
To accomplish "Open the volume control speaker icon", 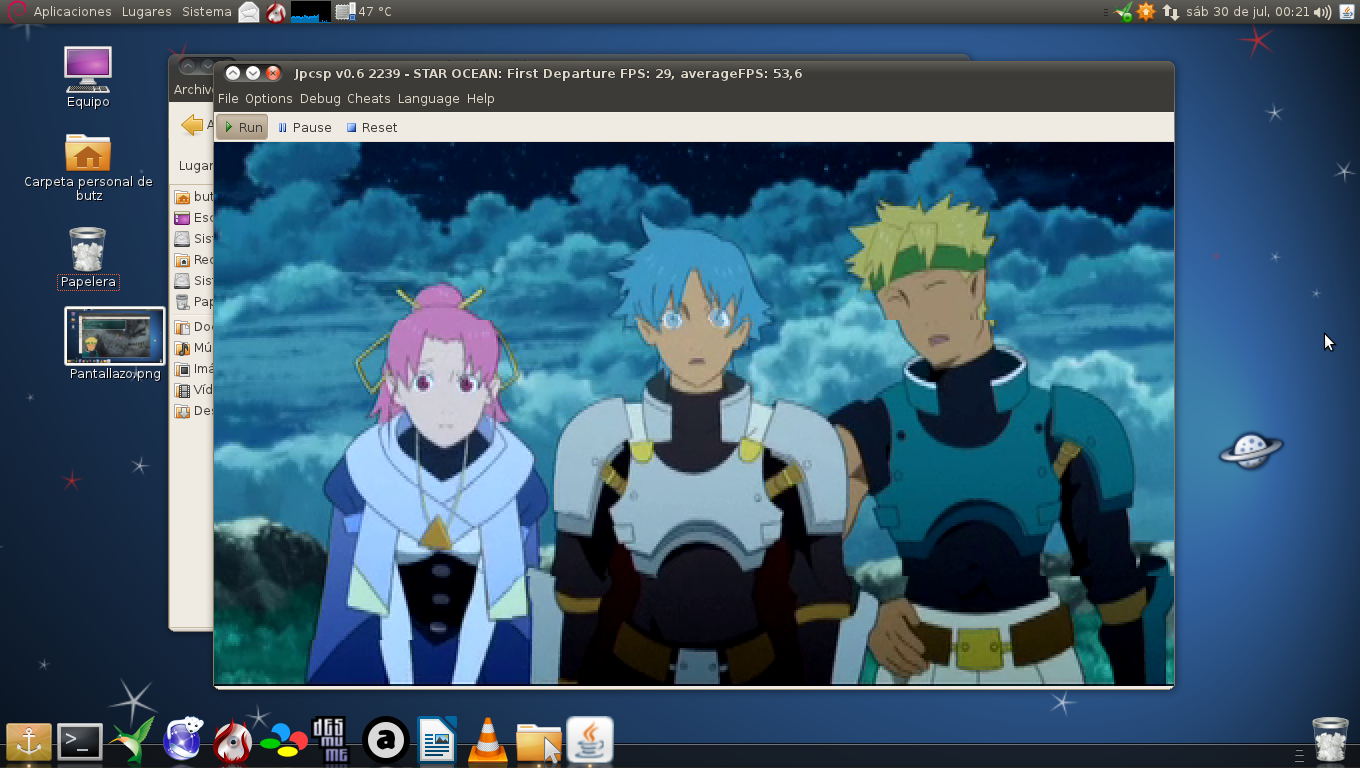I will tap(1322, 12).
